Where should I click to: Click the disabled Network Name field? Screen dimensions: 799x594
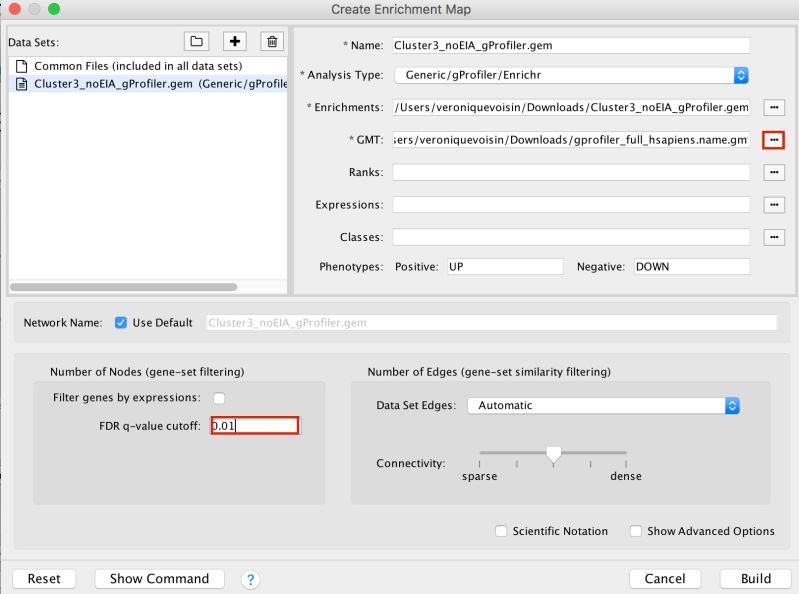pyautogui.click(x=491, y=323)
